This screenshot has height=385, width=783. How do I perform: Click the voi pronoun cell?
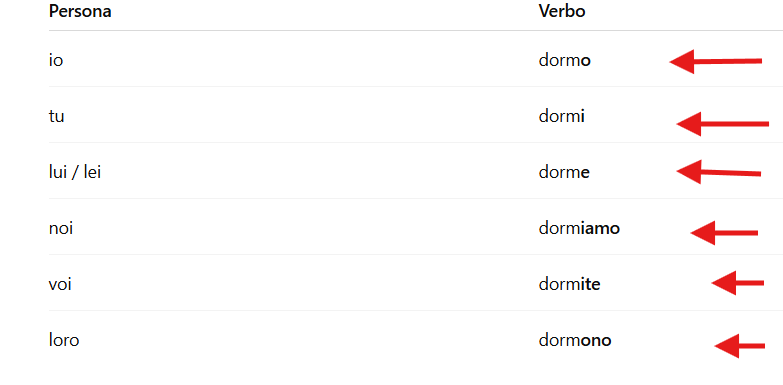point(60,284)
